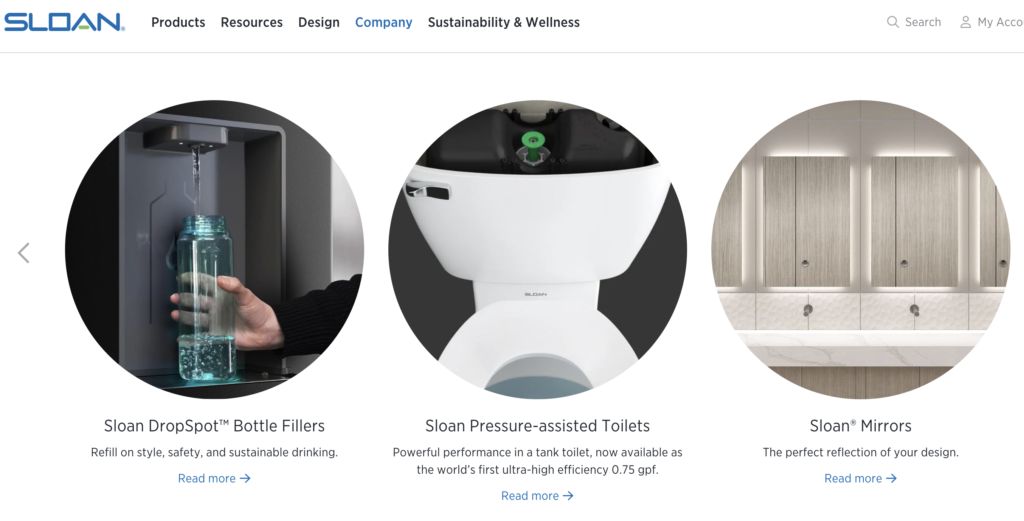Screen dimensions: 1024x521
Task: Go to previous carousel slide arrow
Action: pyautogui.click(x=24, y=253)
